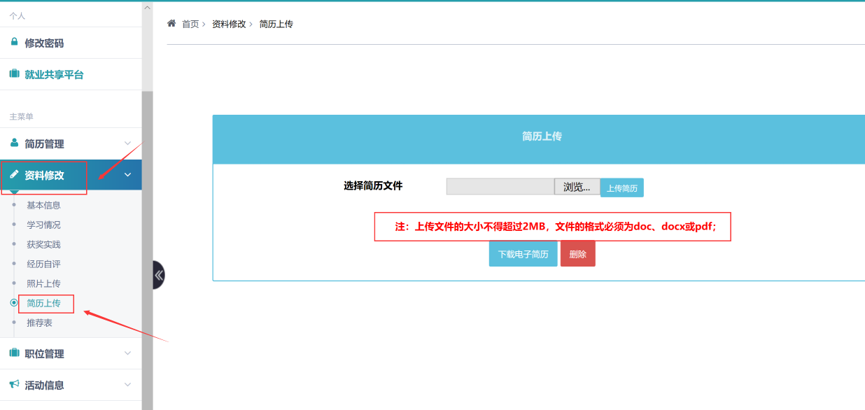Open 照片上传 submenu item
This screenshot has height=410, width=865.
[x=43, y=284]
